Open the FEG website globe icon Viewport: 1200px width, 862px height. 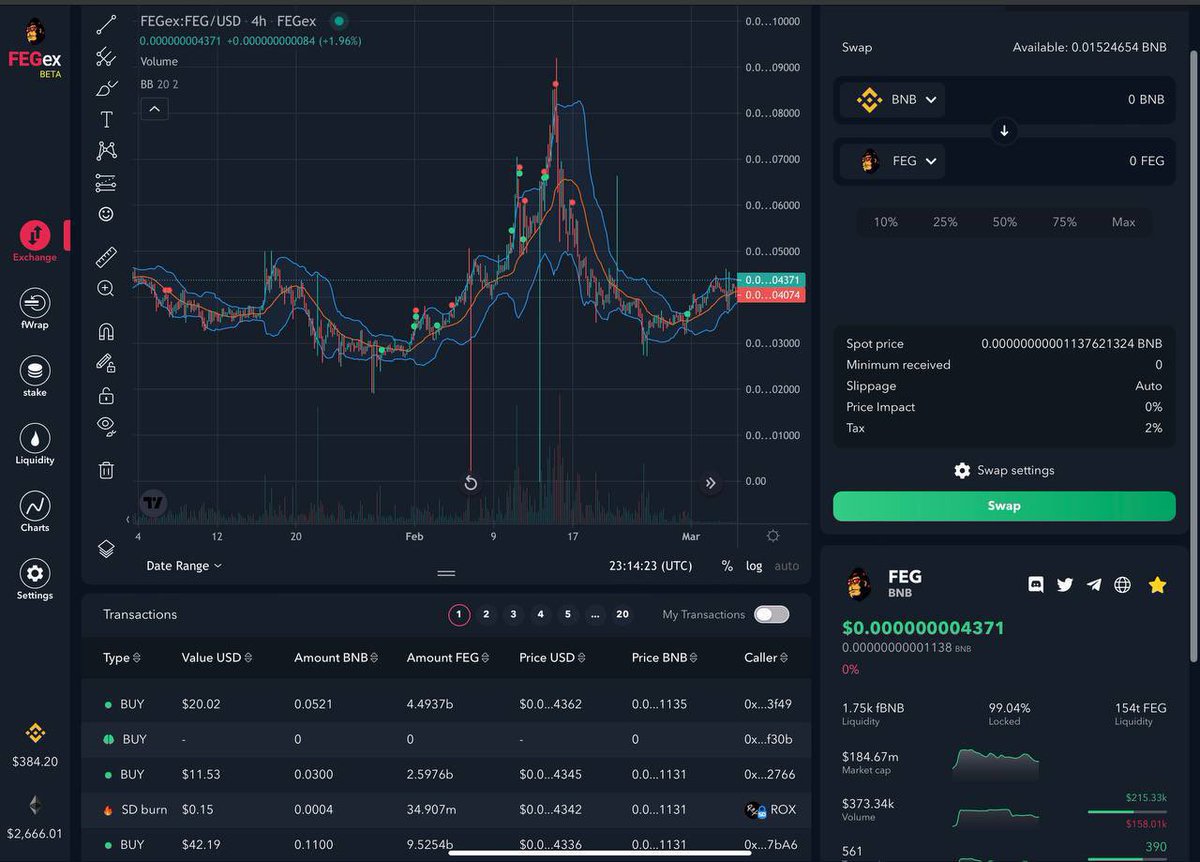coord(1123,585)
